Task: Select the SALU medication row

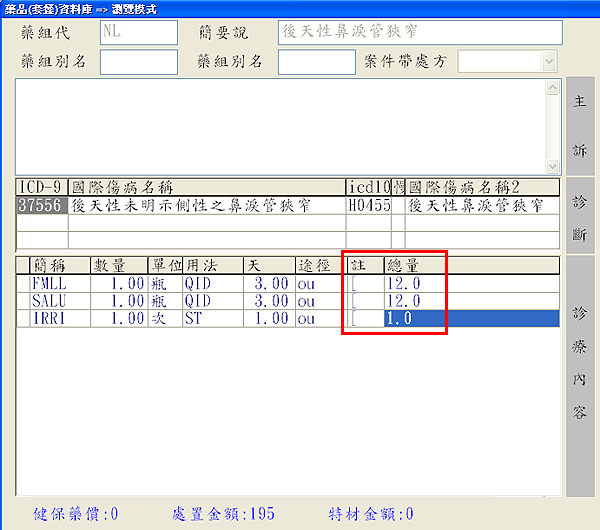Action: pyautogui.click(x=52, y=301)
